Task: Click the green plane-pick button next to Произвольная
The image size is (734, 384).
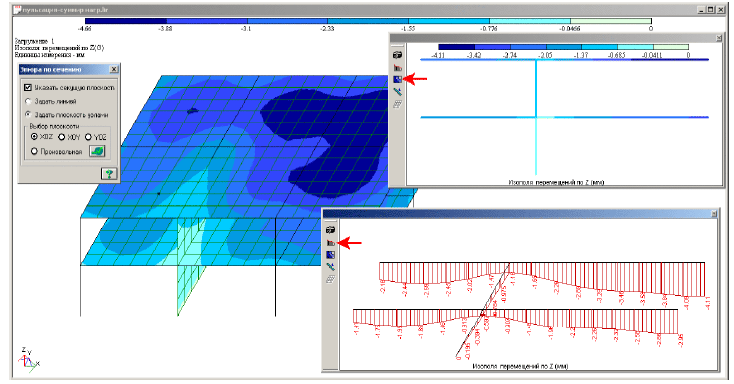Action: pos(97,151)
